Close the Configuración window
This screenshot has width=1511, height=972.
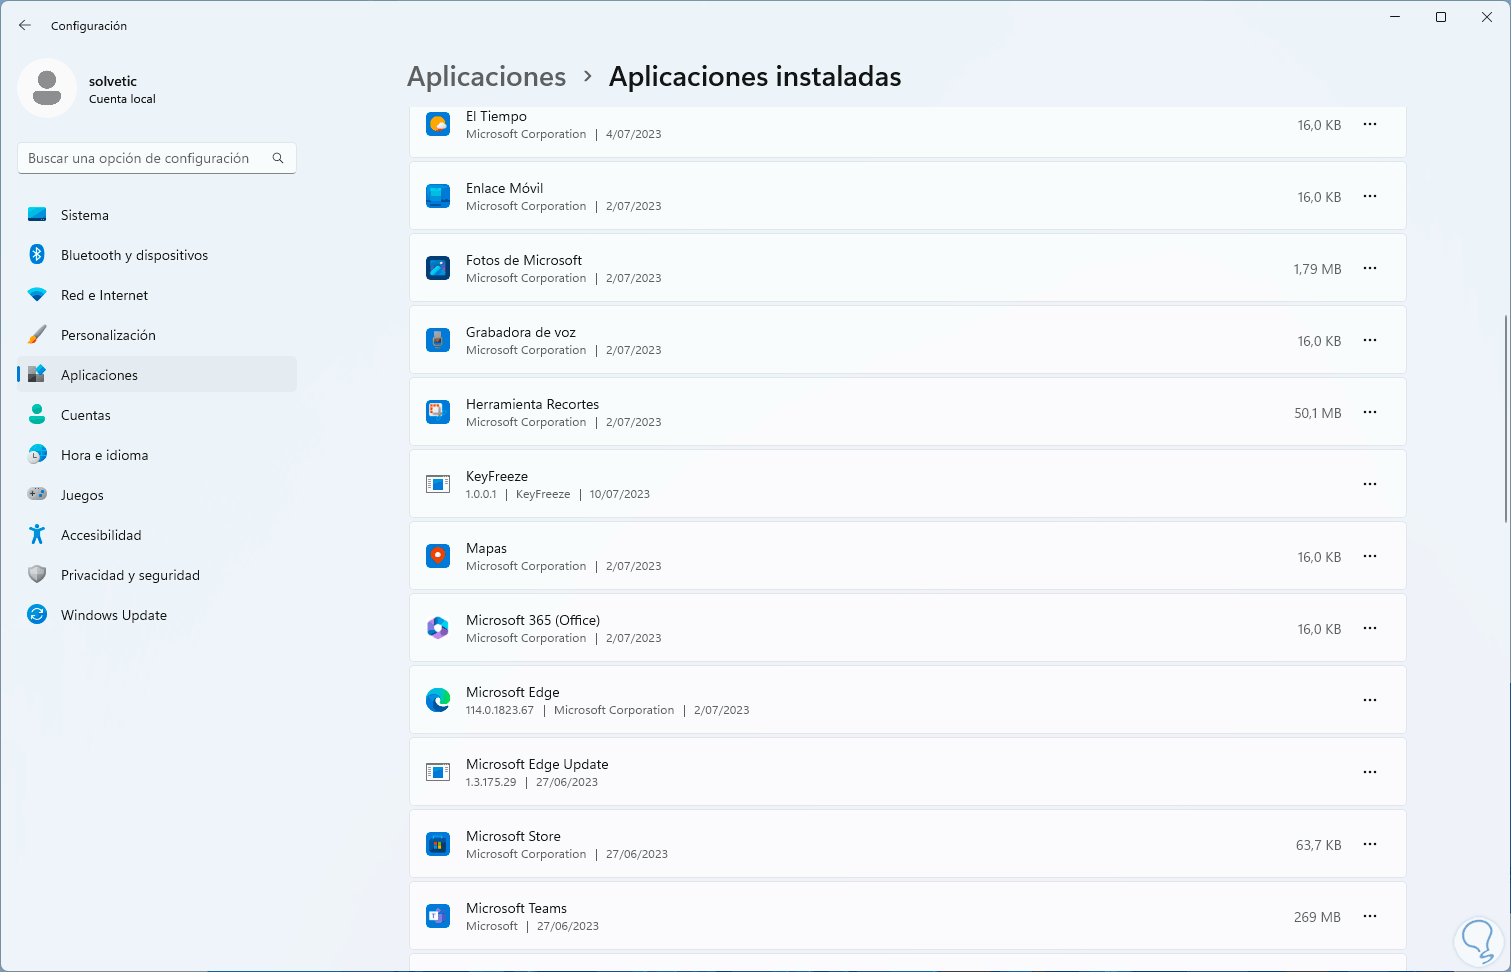coord(1487,17)
